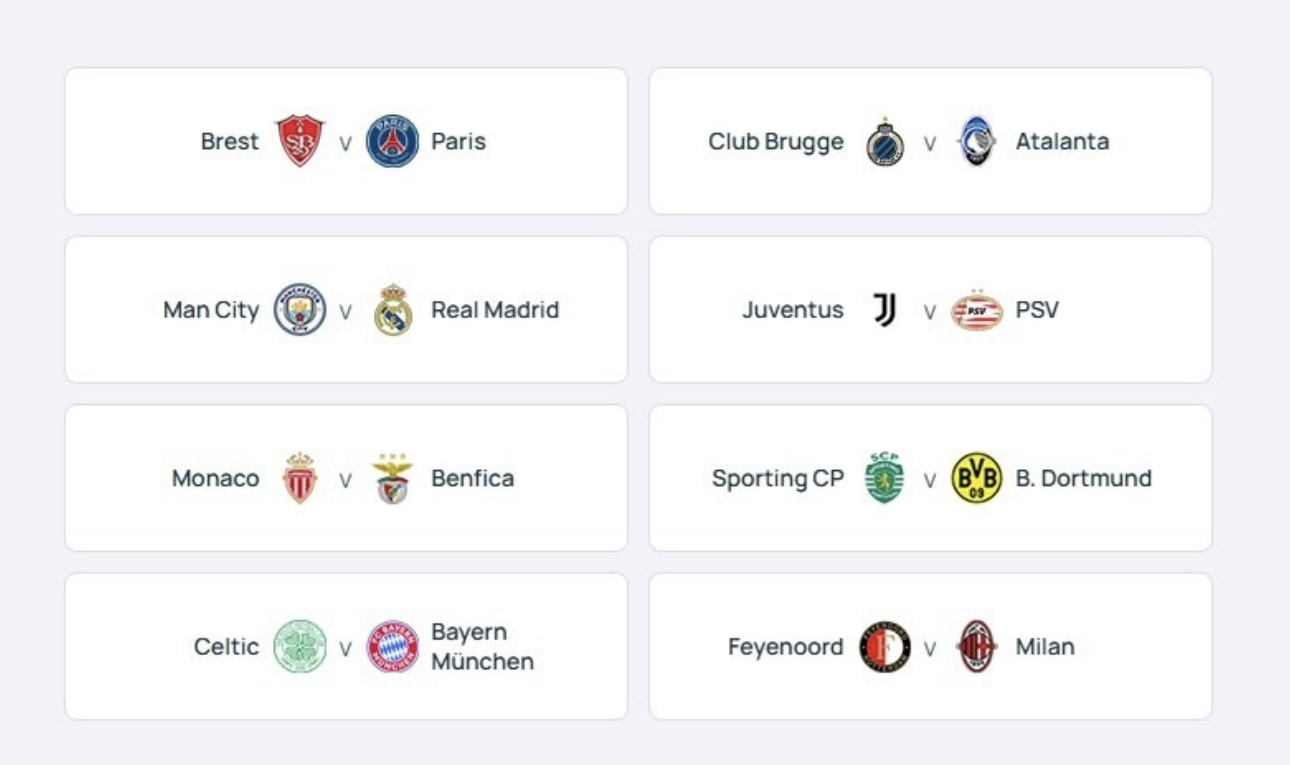Click the PSV club crest

point(976,310)
